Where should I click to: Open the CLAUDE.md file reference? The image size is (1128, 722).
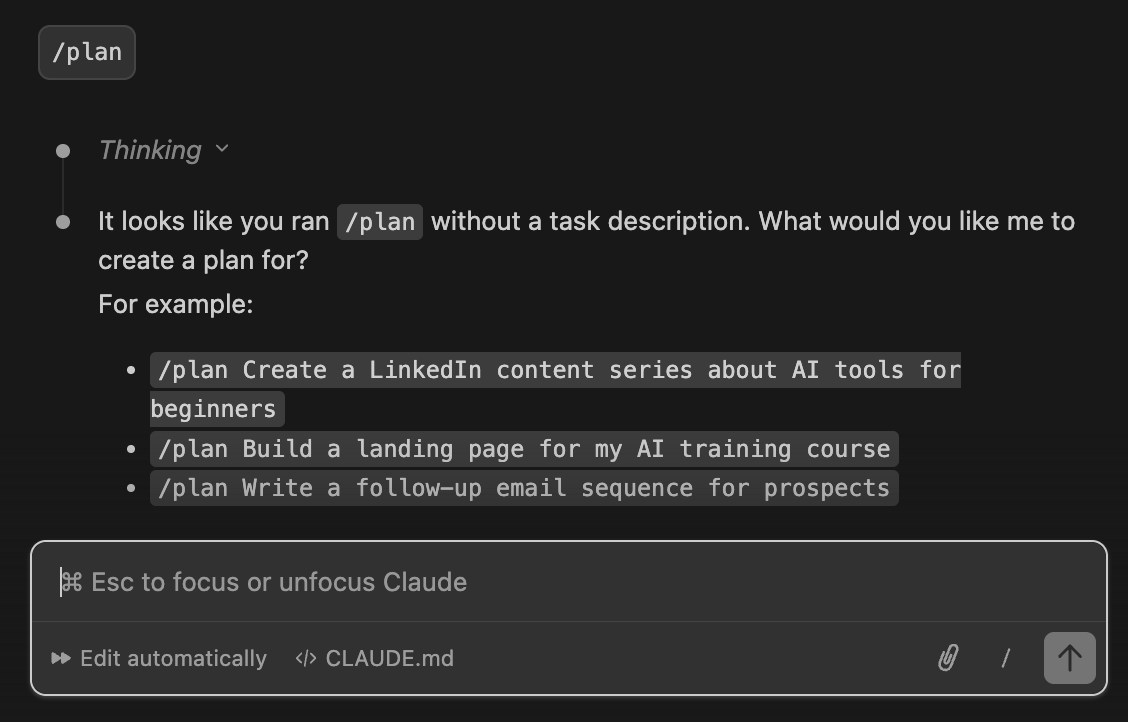coord(390,658)
